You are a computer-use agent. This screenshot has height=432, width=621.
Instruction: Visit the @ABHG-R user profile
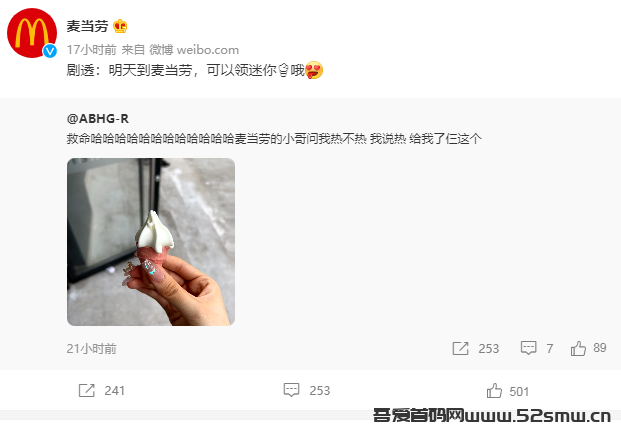pos(98,118)
